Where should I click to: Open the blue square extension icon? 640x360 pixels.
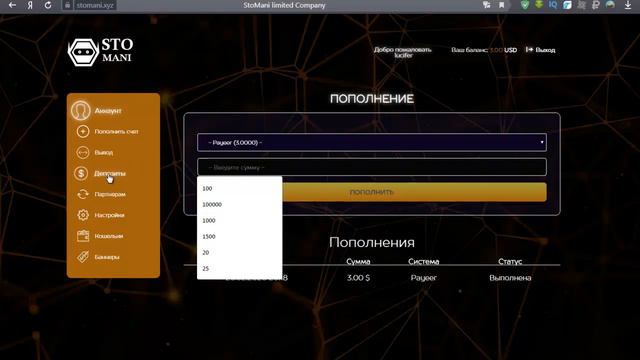[567, 5]
